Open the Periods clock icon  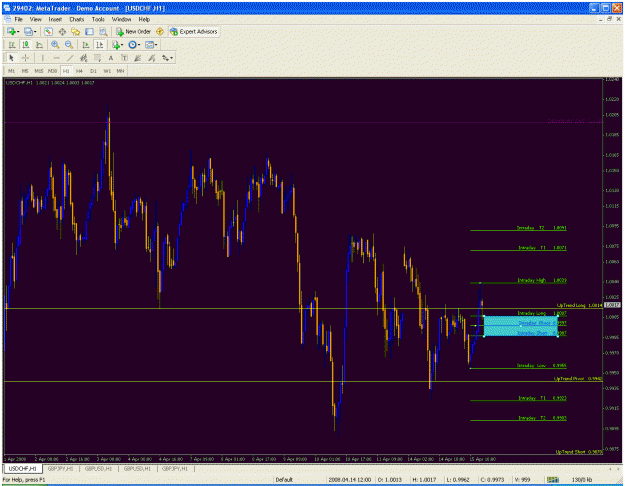coord(132,45)
